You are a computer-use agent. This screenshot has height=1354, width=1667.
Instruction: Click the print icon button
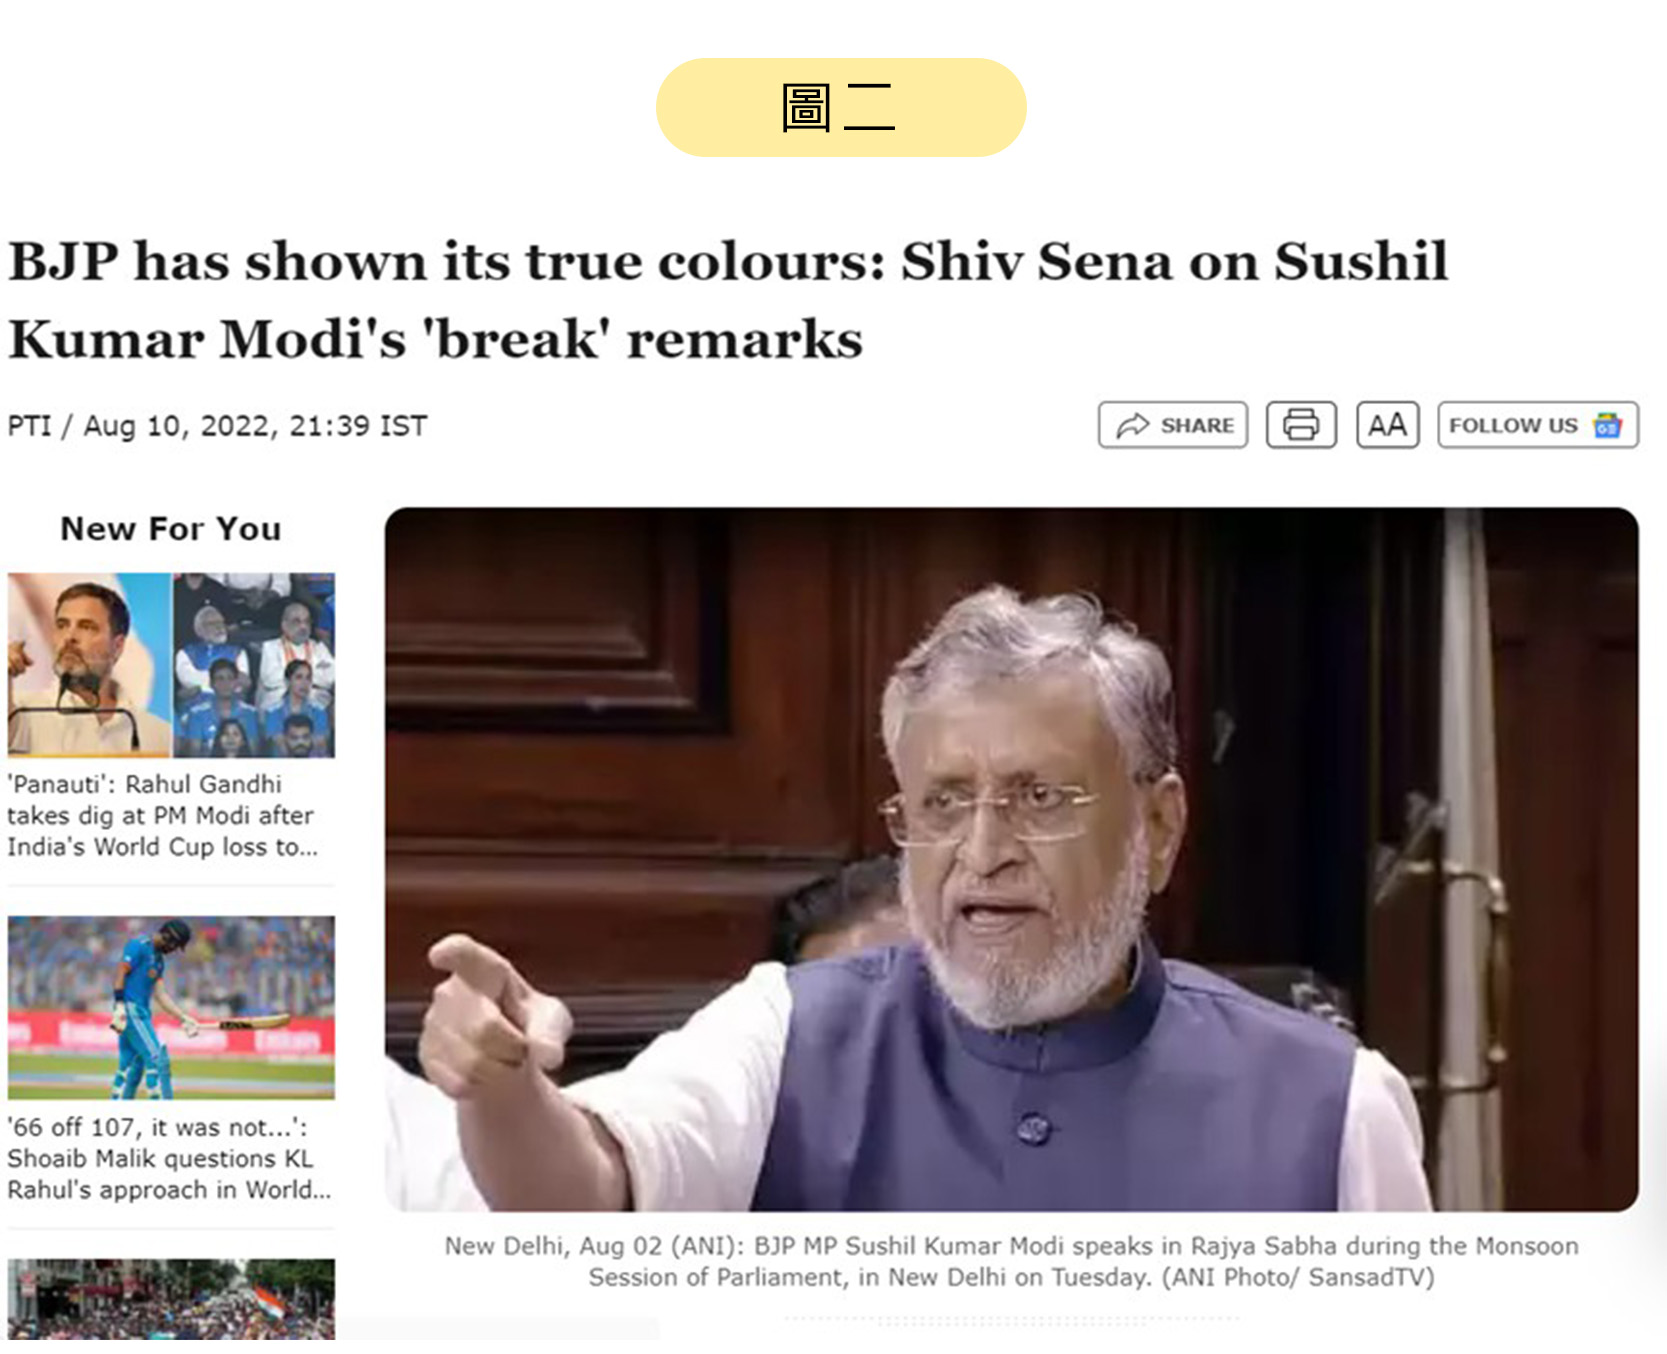coord(1301,425)
